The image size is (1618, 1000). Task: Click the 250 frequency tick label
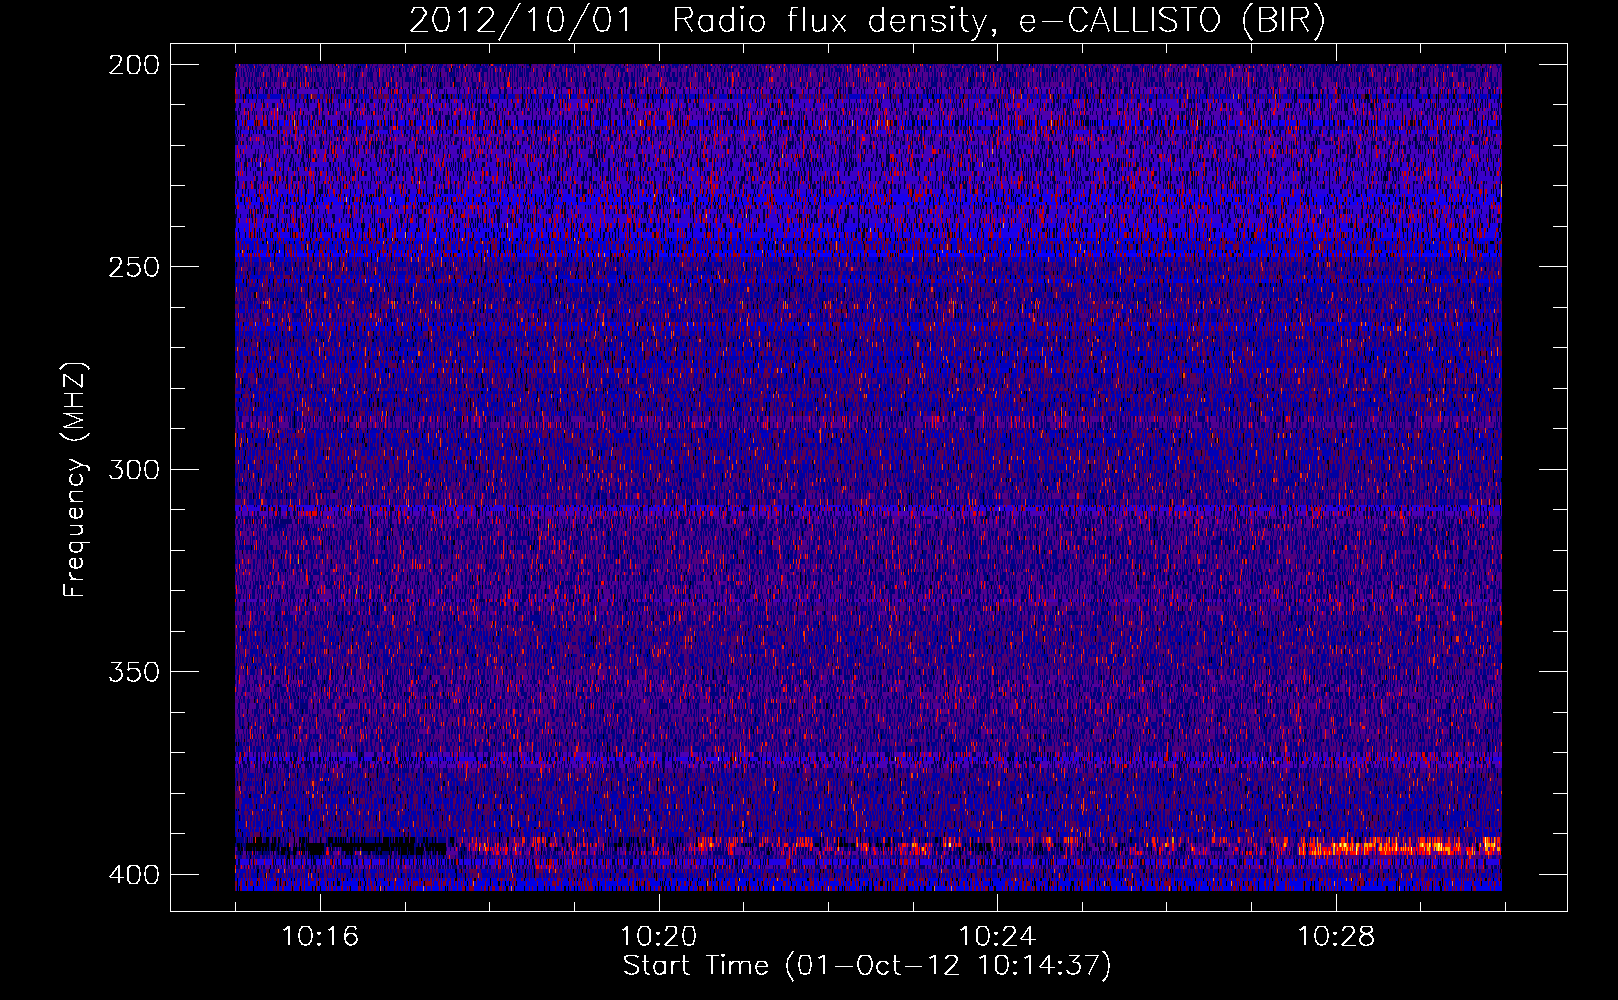click(134, 267)
